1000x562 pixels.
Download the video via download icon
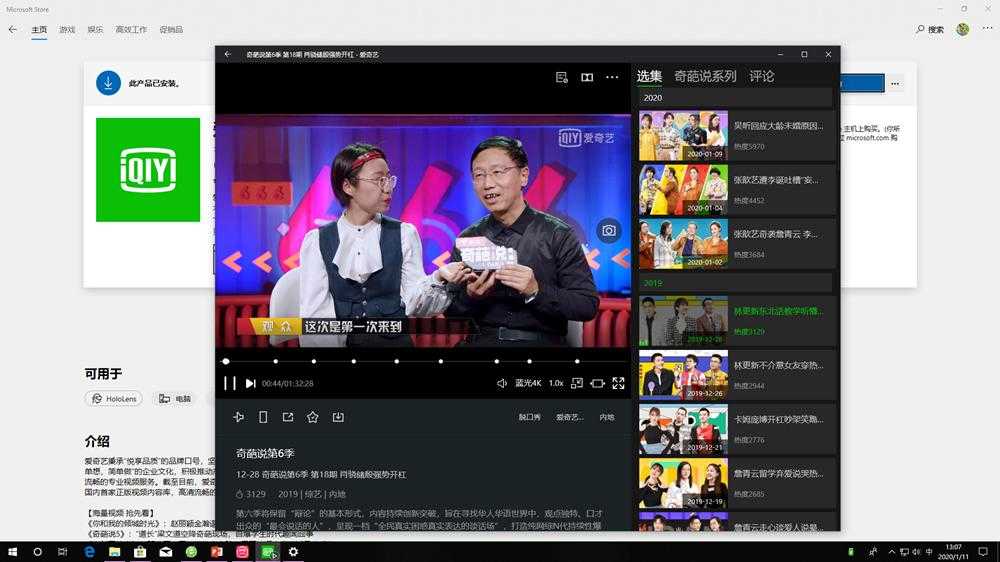pos(338,417)
